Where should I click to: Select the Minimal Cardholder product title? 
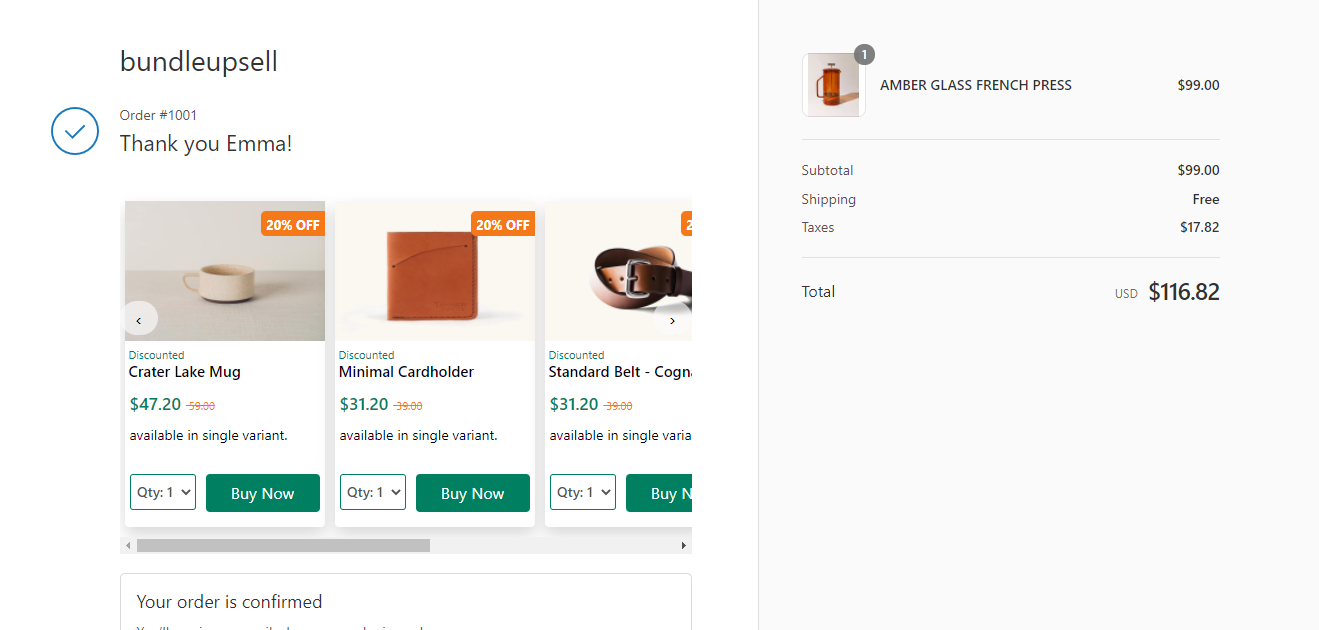point(406,372)
